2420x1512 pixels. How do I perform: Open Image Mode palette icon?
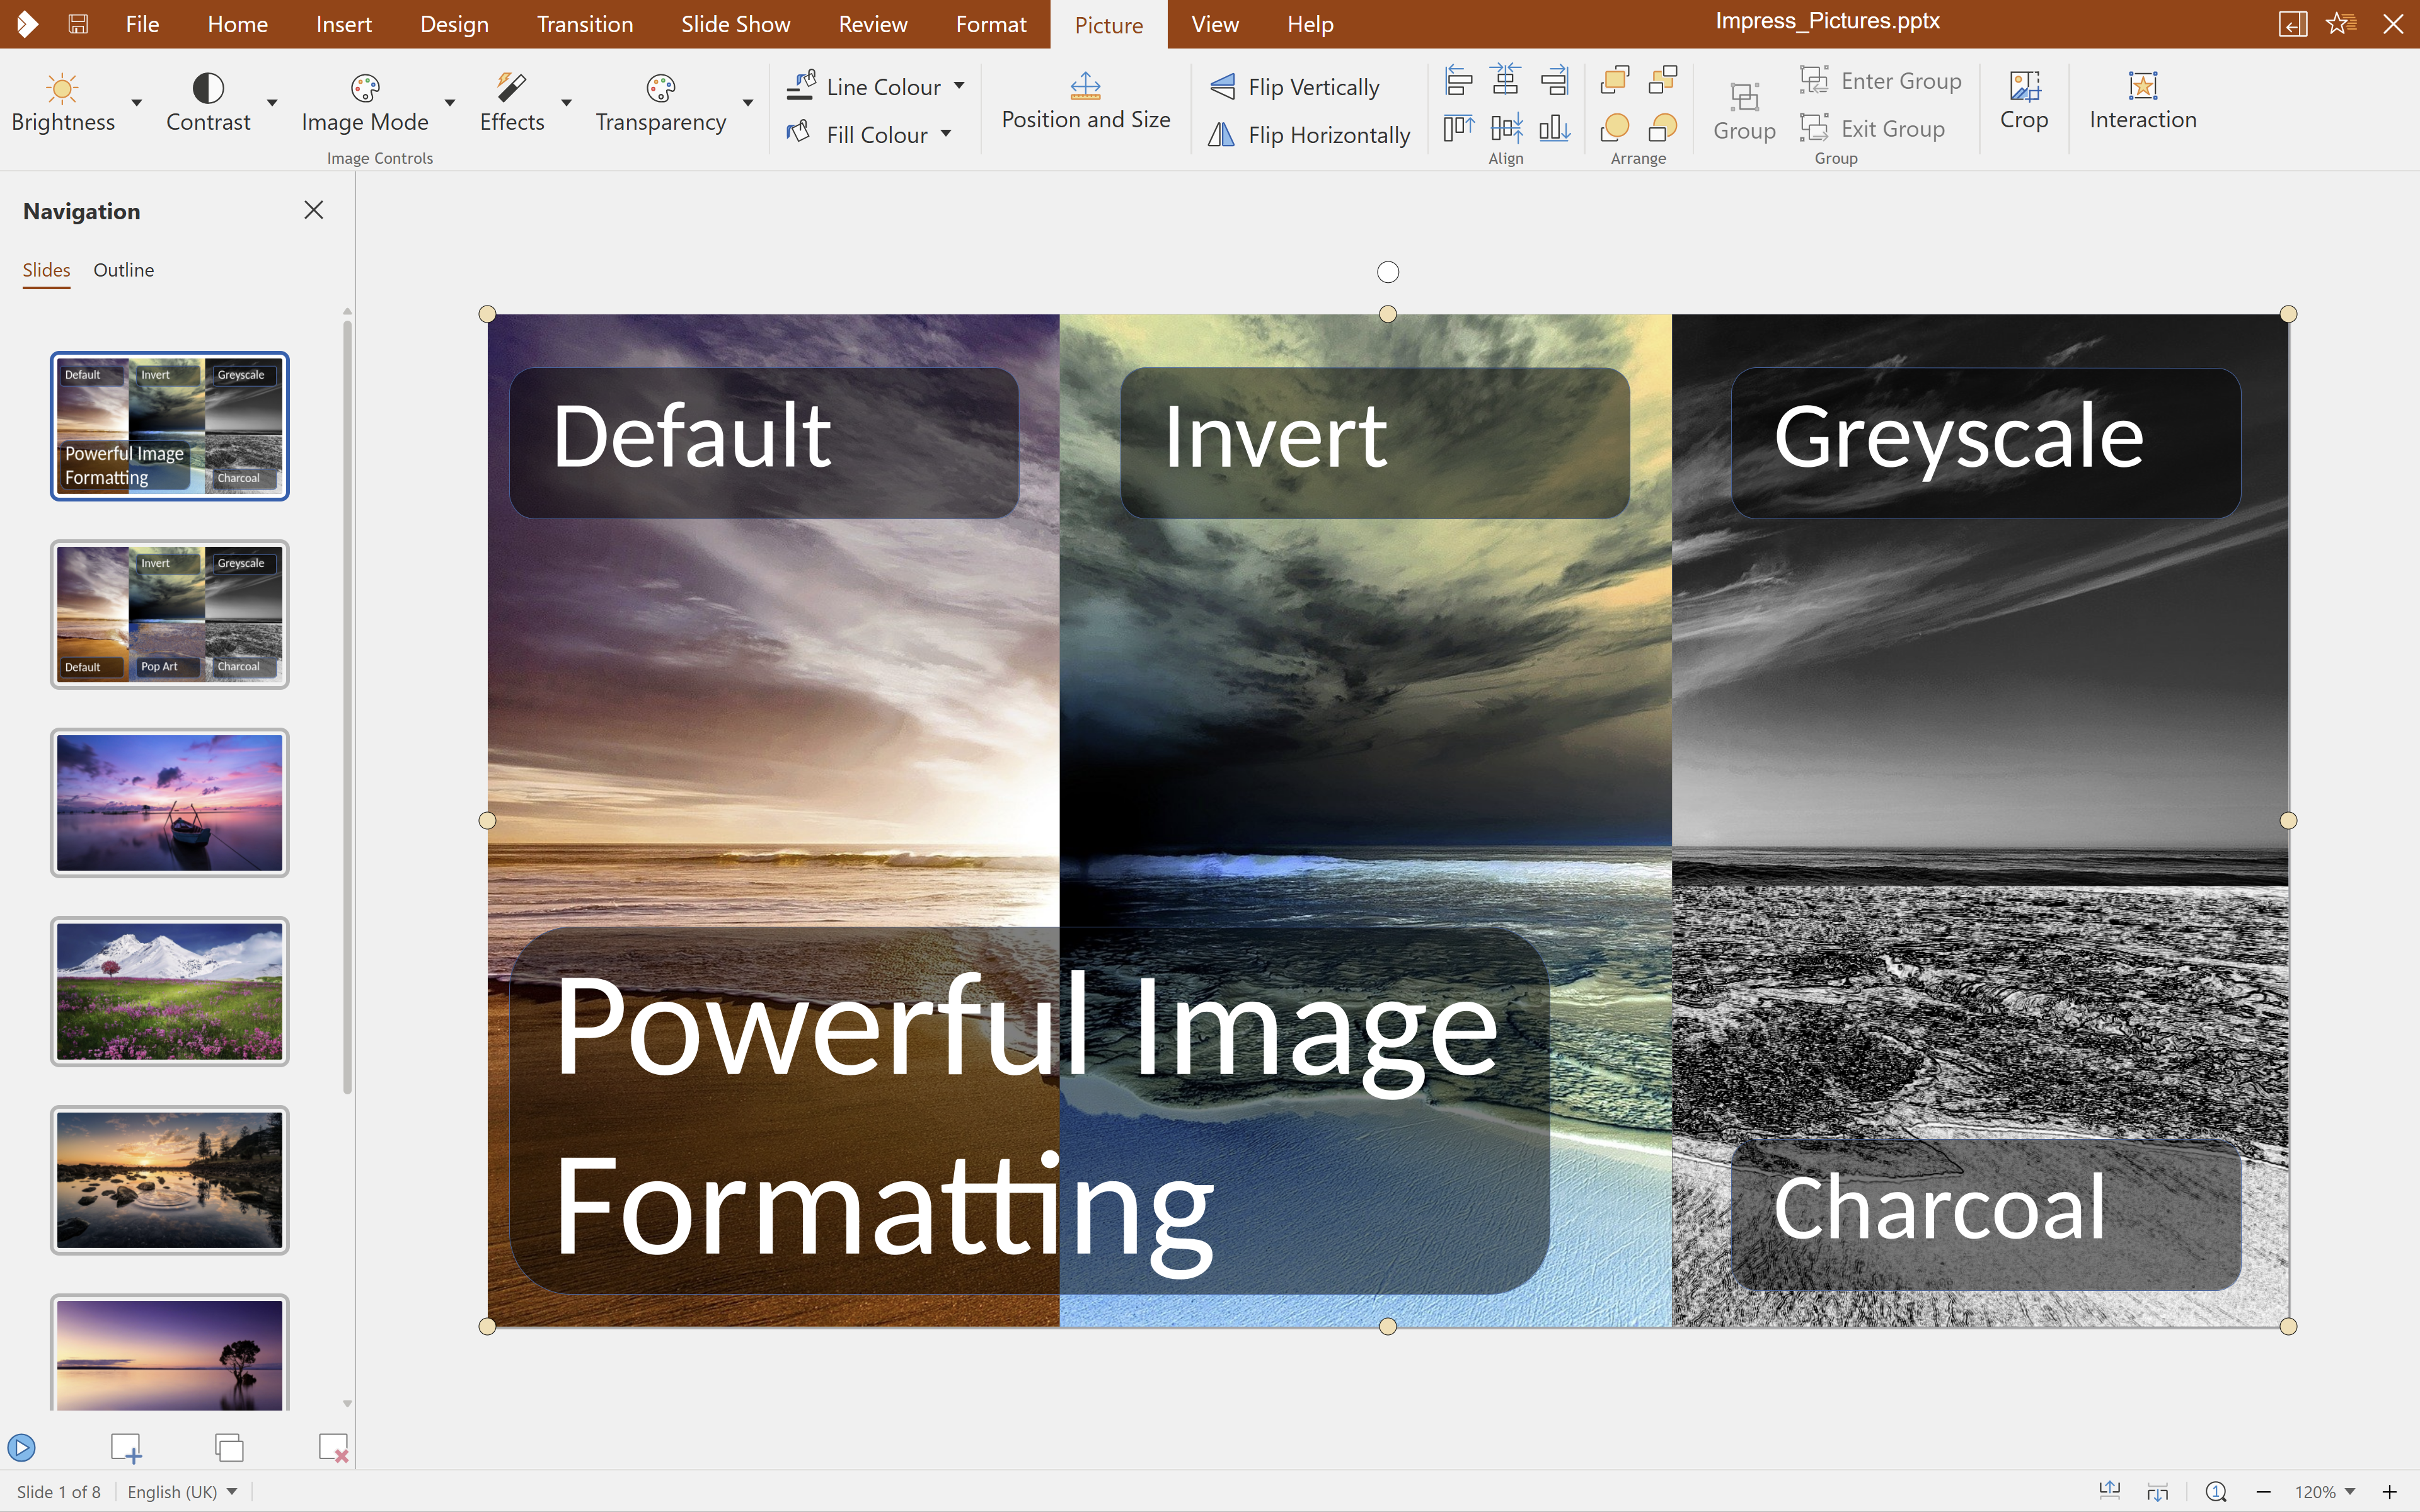(x=365, y=88)
